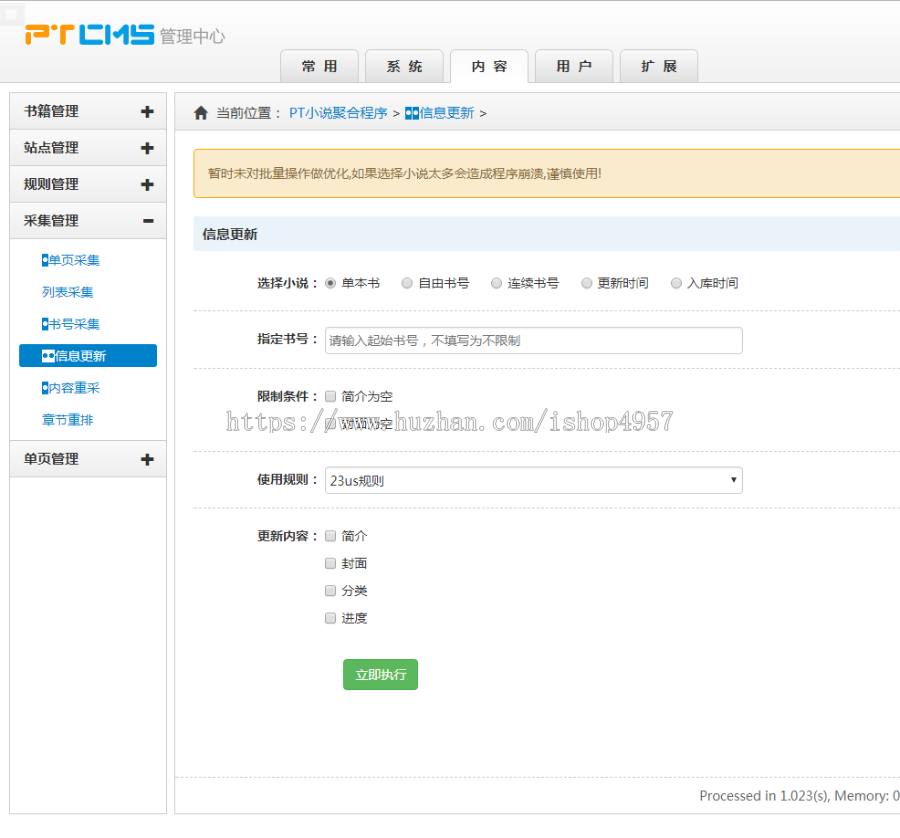Select the 入库时间 radio option
Viewport: 900px width, 838px height.
[x=677, y=283]
